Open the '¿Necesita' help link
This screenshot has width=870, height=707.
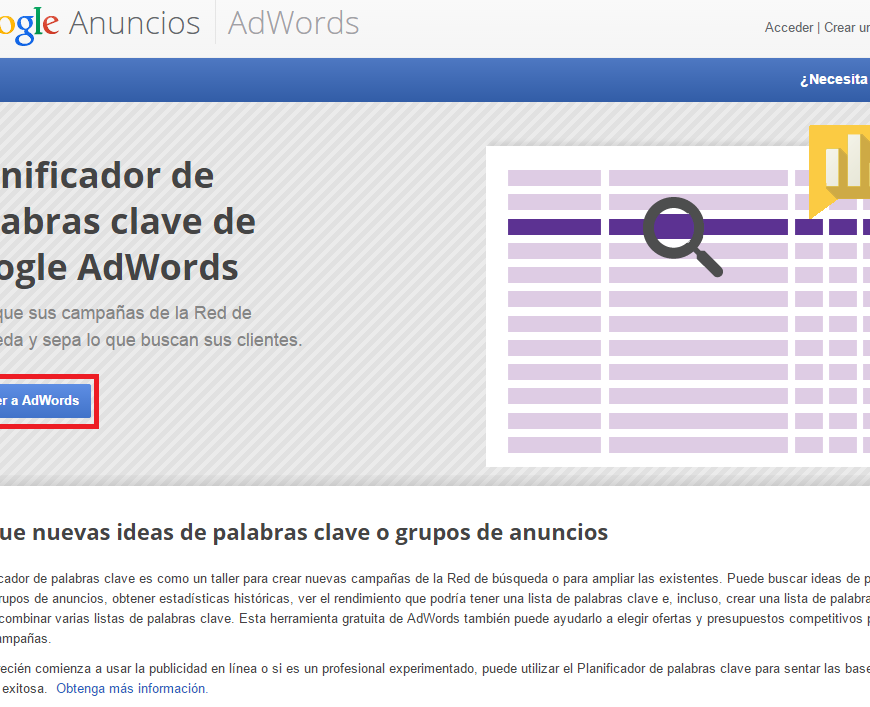tap(834, 79)
